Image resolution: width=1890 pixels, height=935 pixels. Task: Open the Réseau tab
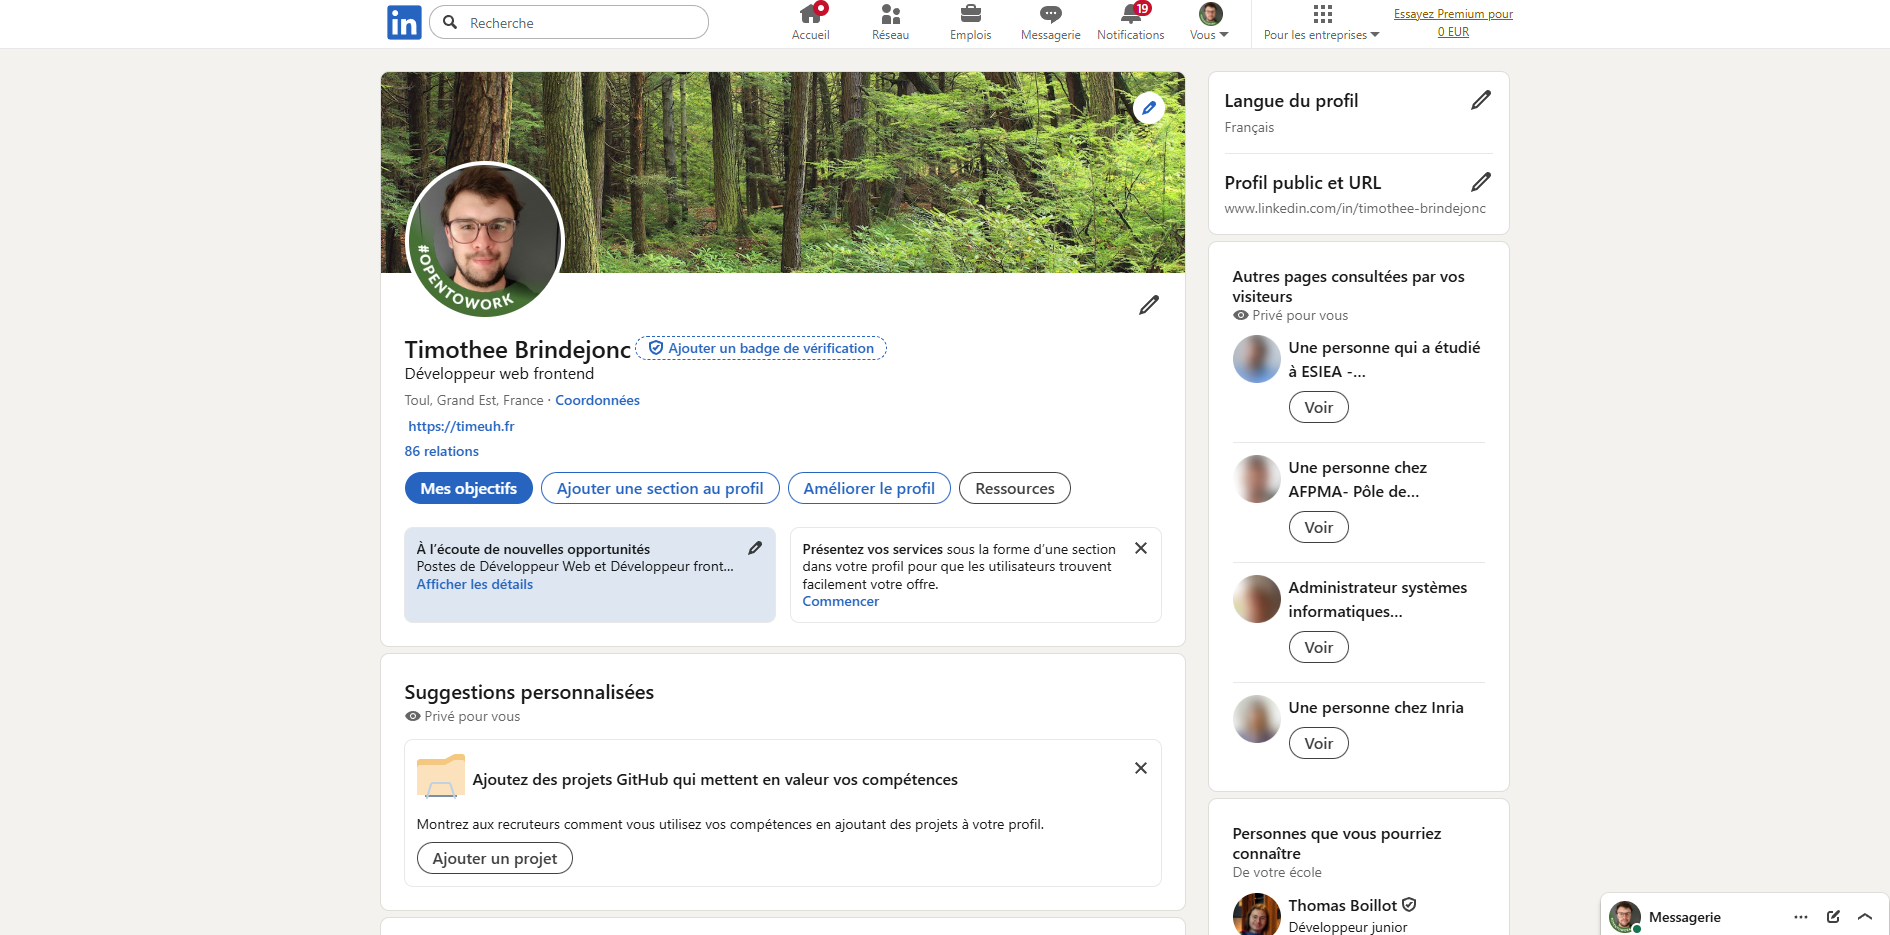pyautogui.click(x=890, y=22)
